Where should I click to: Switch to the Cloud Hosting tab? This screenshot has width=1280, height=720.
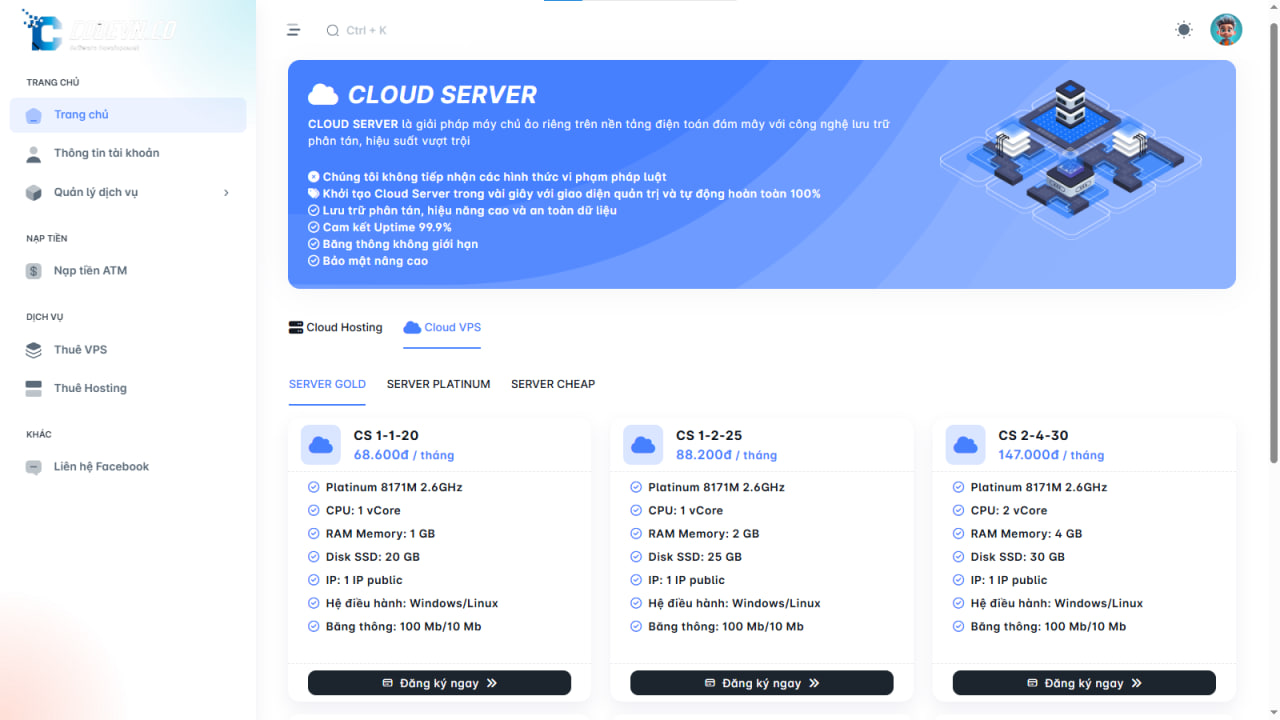pyautogui.click(x=335, y=327)
